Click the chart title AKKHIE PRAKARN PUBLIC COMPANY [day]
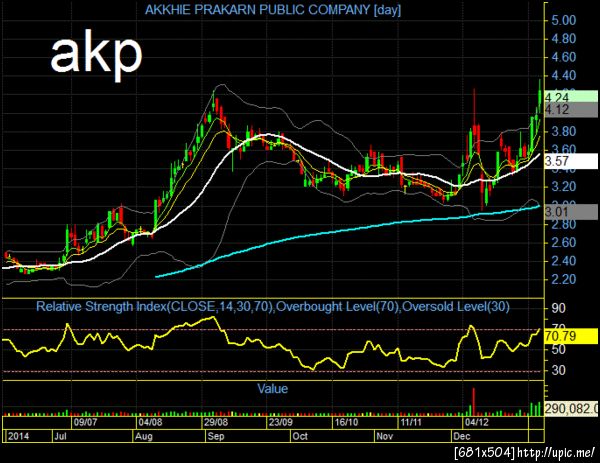The width and height of the screenshot is (600, 463). pyautogui.click(x=273, y=10)
